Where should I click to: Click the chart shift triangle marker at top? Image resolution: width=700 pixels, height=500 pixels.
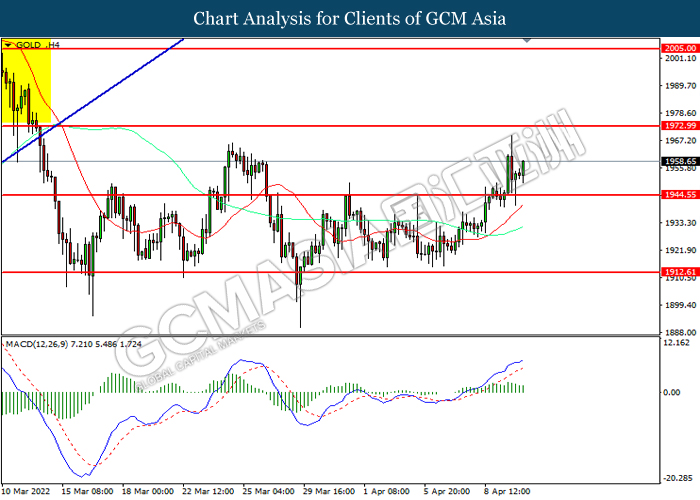point(527,40)
